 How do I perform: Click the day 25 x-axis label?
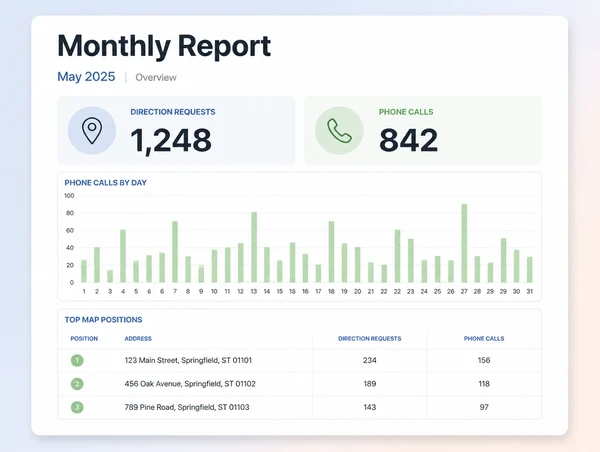(x=437, y=292)
